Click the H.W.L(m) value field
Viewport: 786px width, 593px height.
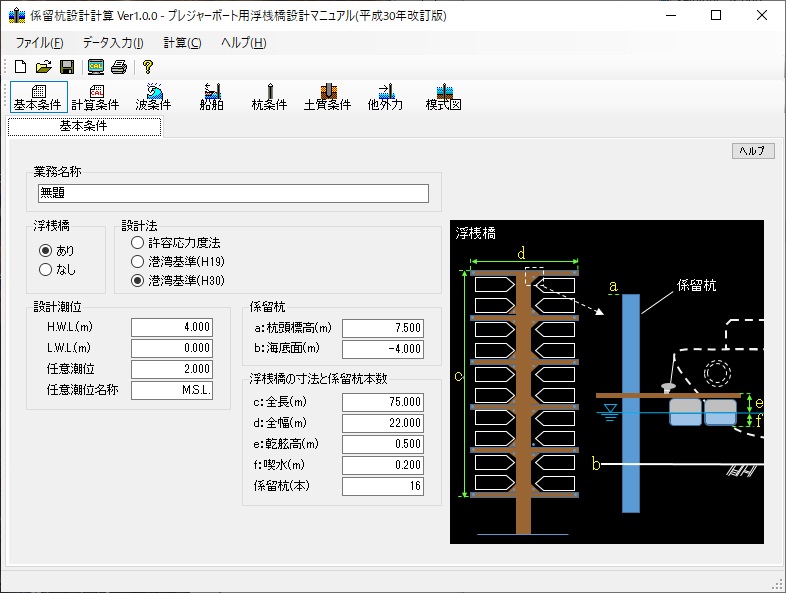click(x=171, y=327)
